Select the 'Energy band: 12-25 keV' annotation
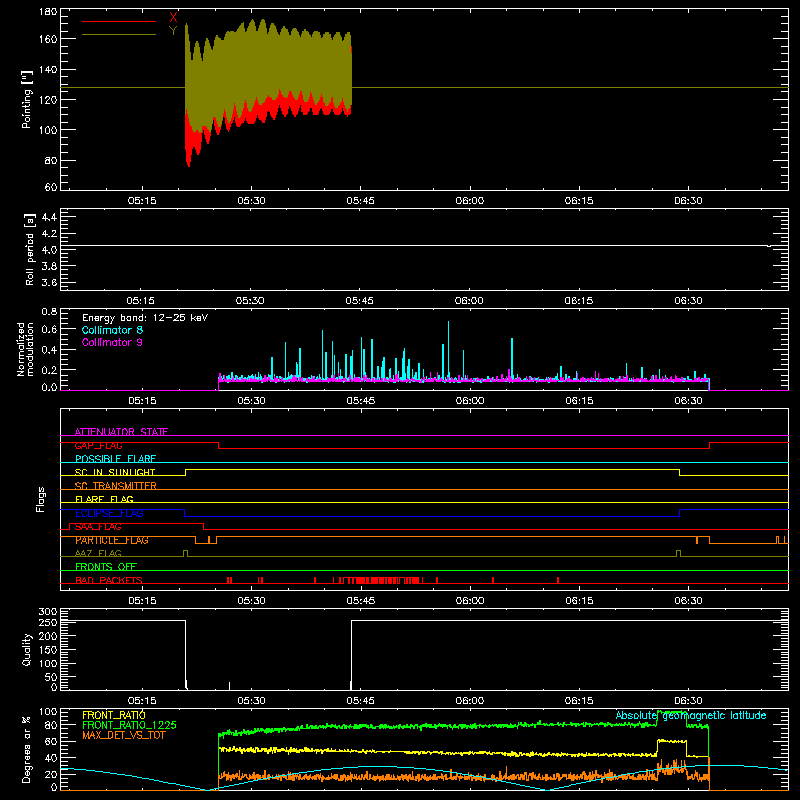 pos(145,318)
